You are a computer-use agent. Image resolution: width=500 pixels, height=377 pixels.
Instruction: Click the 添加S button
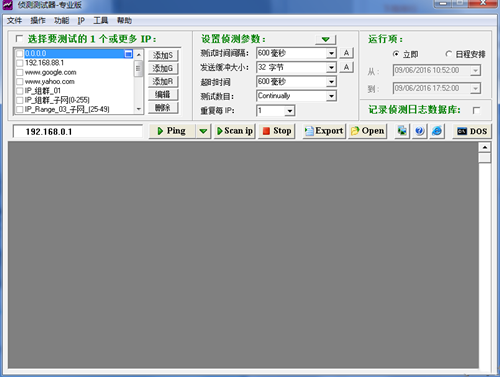point(163,55)
